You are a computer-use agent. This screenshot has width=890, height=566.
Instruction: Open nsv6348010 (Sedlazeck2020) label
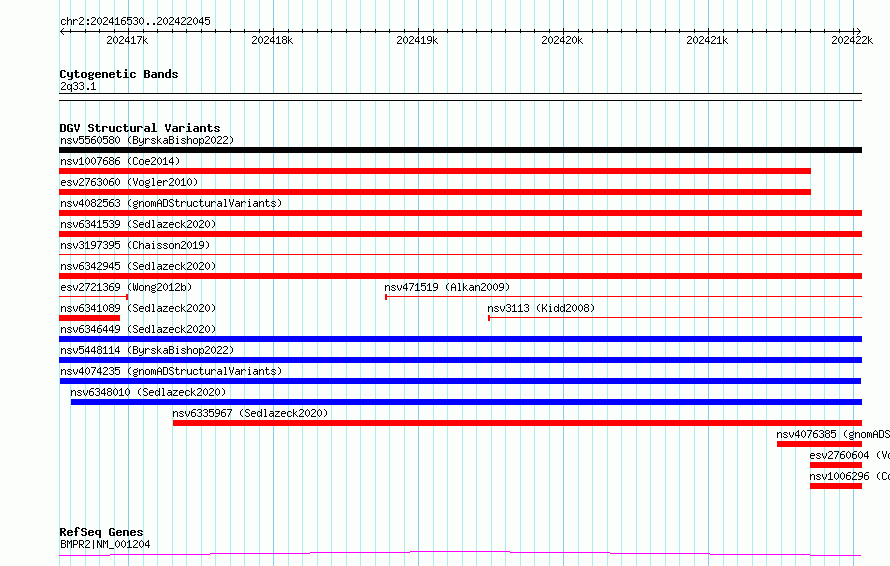148,392
